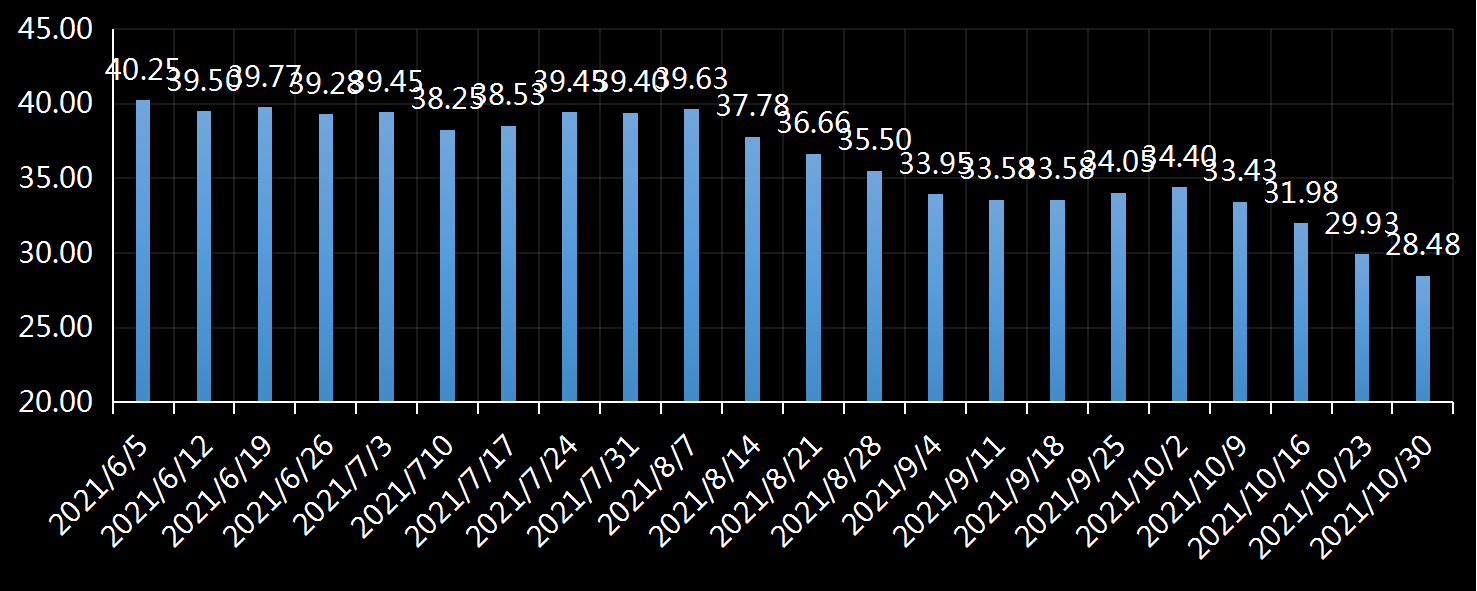The height and width of the screenshot is (591, 1477).
Task: Click the 29.93 data label
Action: point(1361,224)
